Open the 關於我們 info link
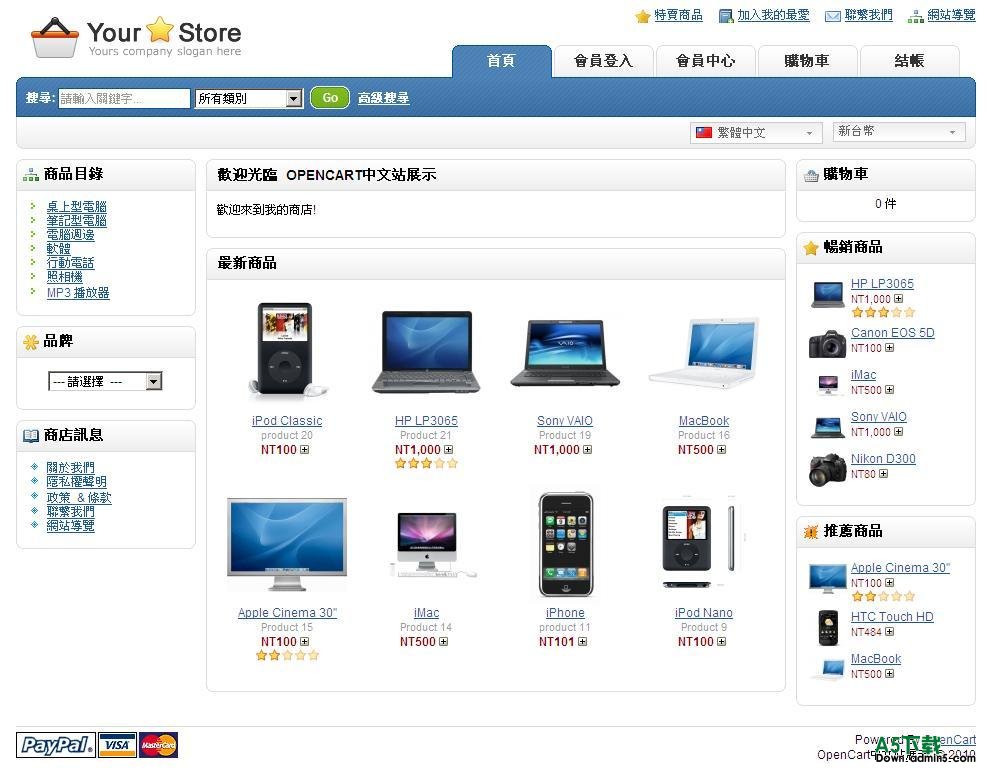The width and height of the screenshot is (987, 768). tap(70, 467)
